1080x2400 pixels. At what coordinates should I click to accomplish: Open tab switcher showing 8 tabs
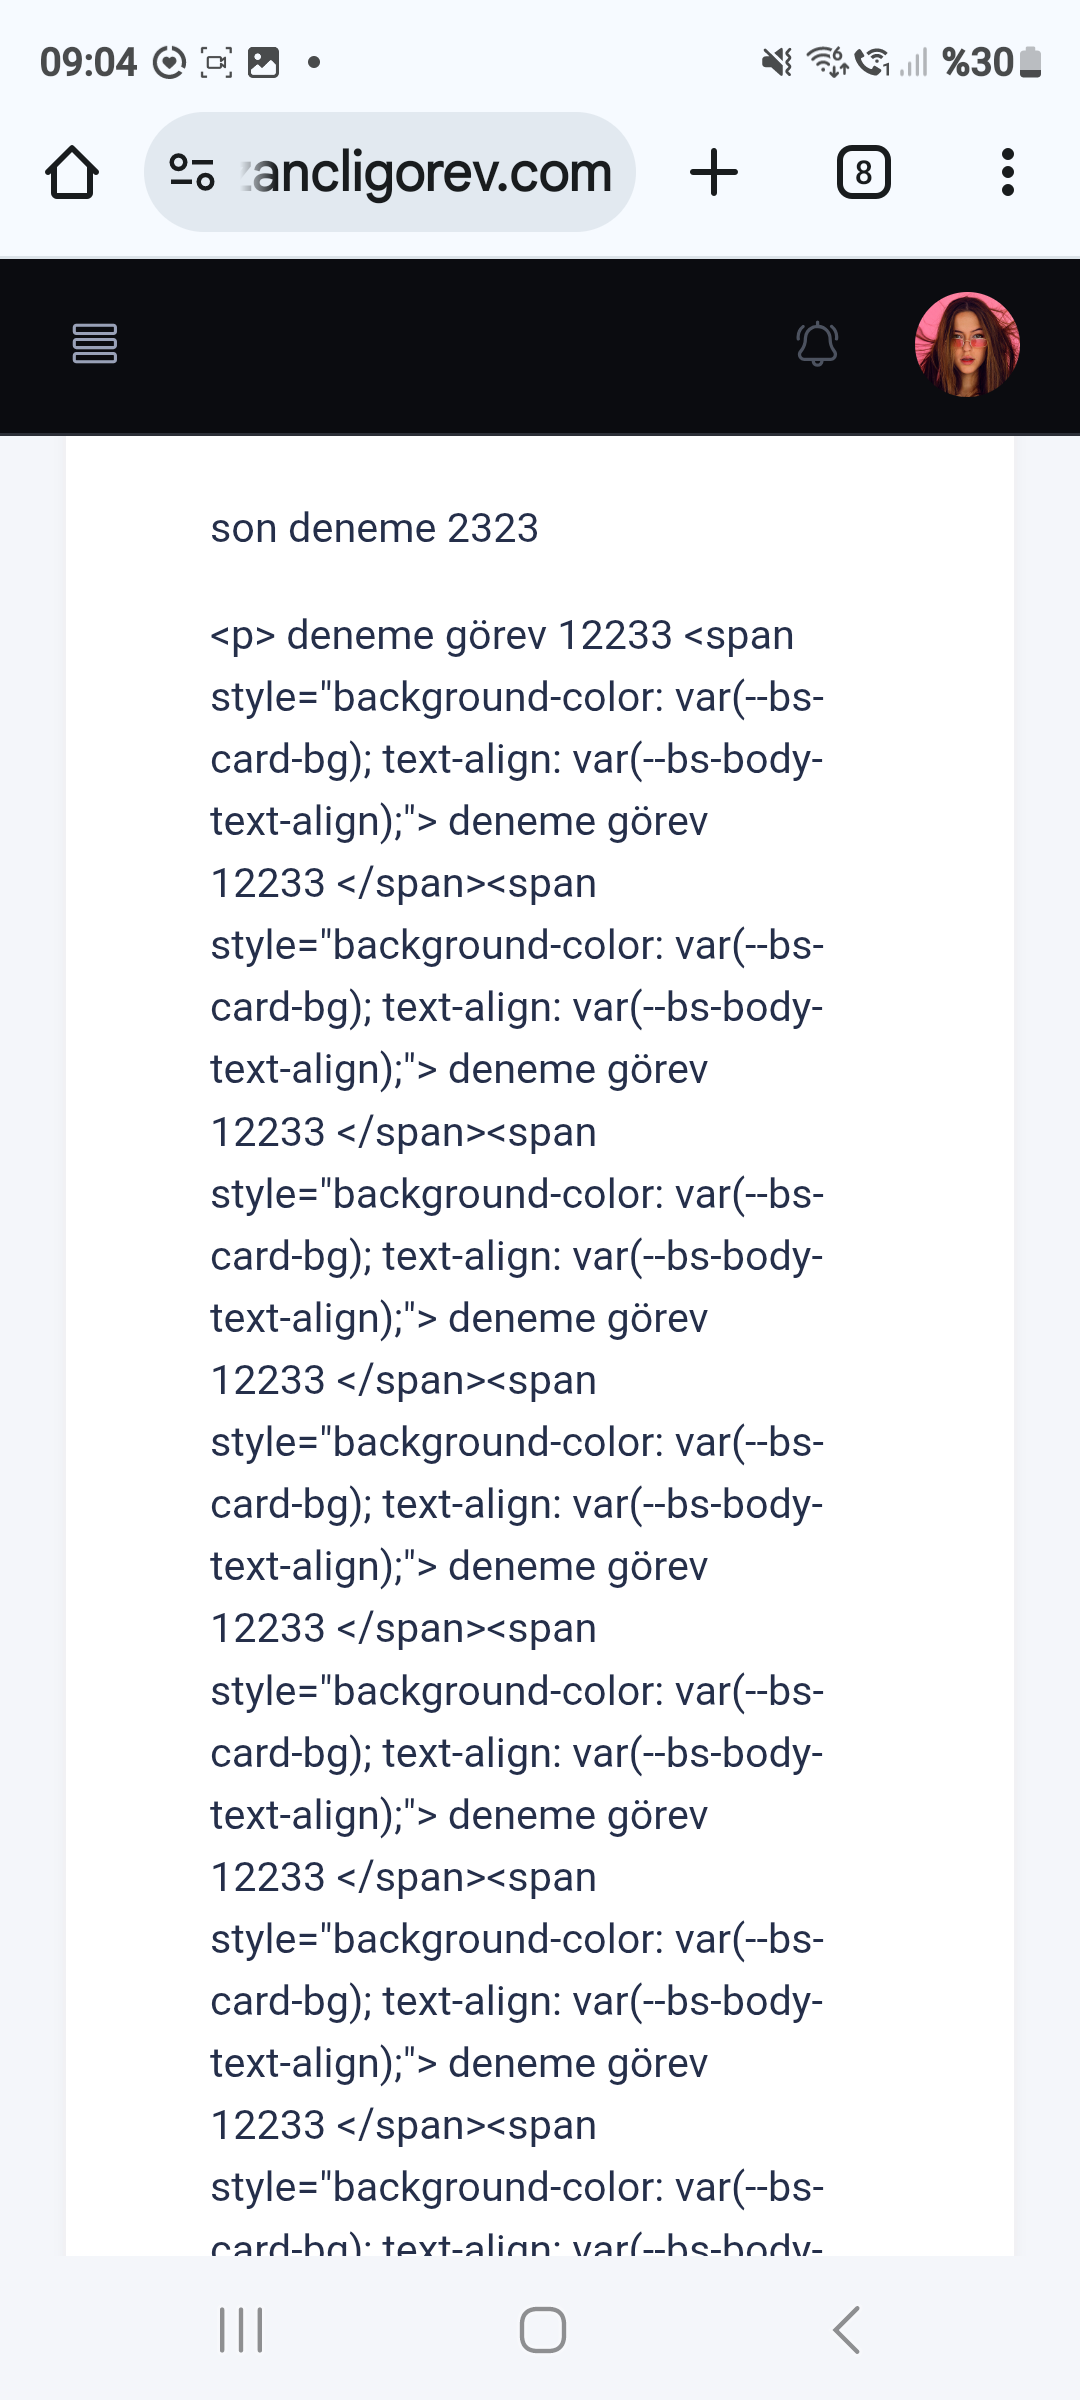(863, 173)
